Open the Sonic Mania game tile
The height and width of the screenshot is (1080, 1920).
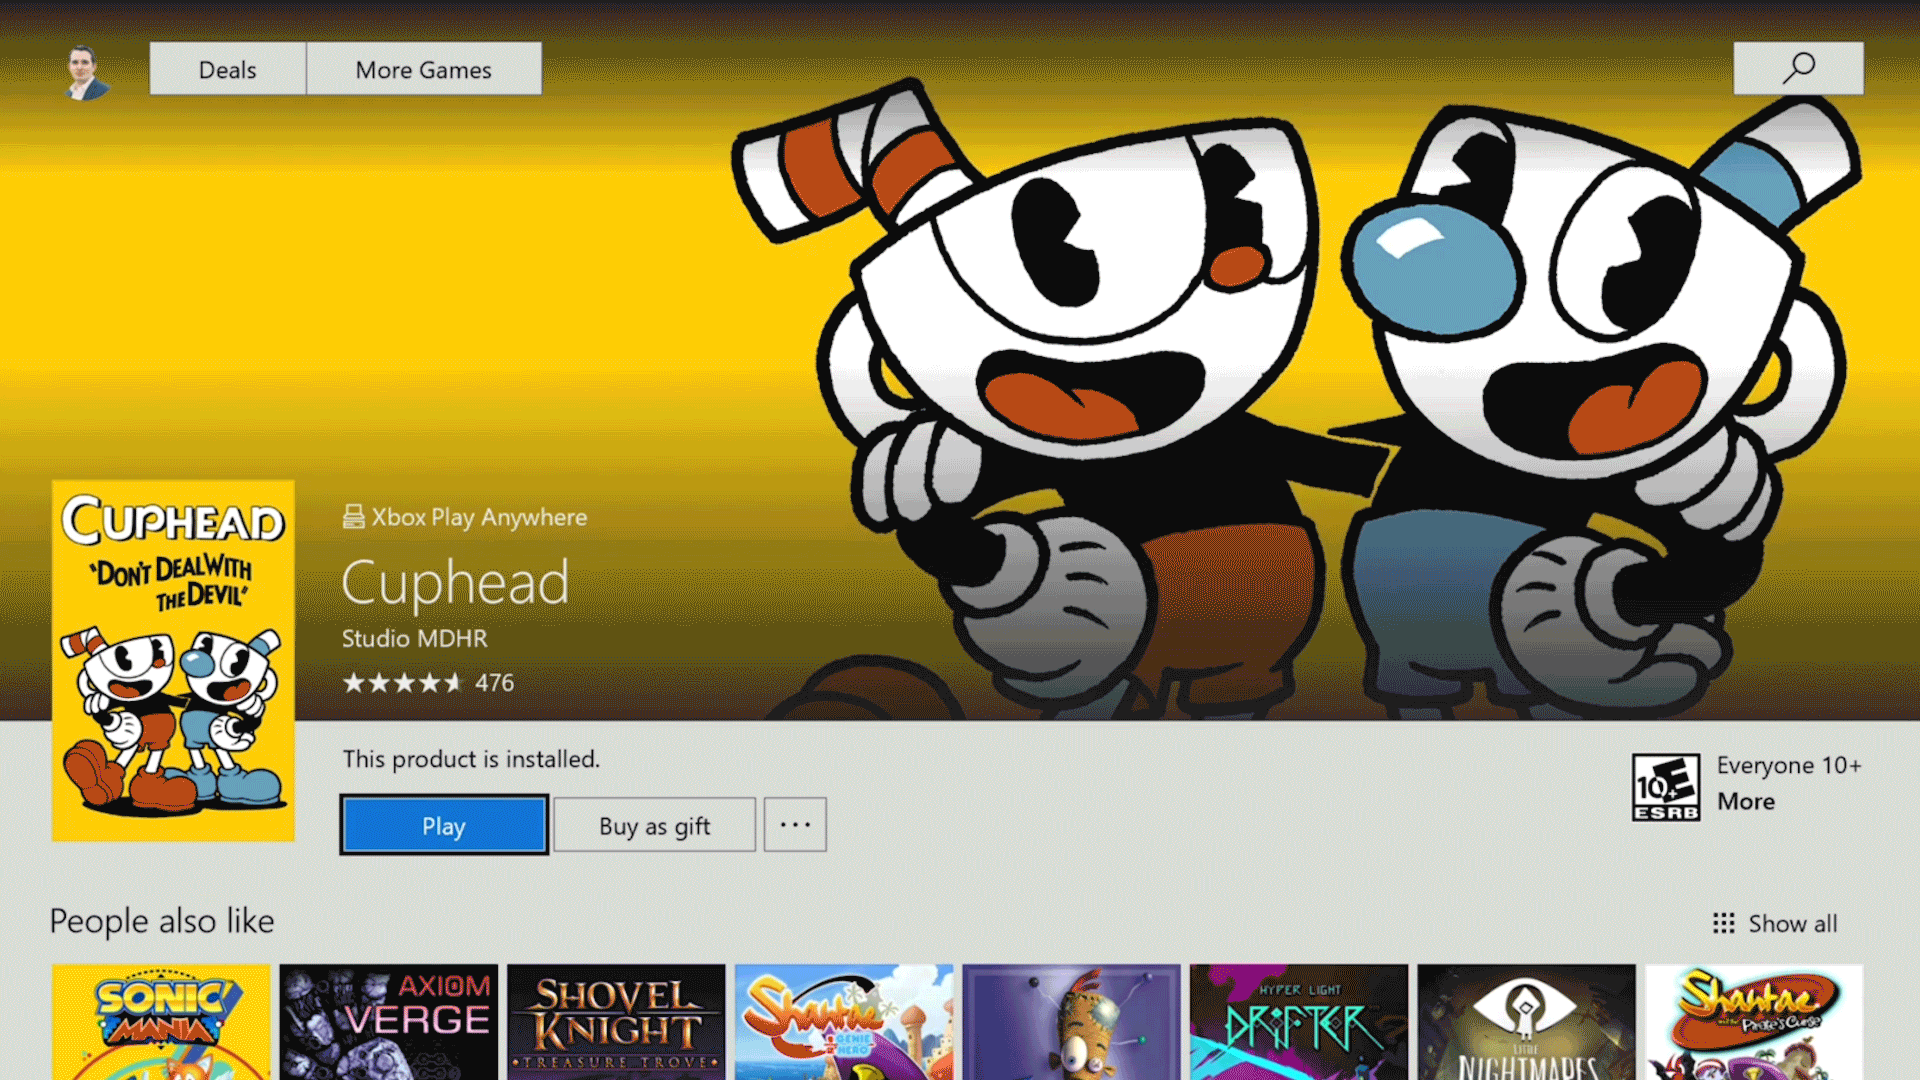click(x=161, y=1022)
